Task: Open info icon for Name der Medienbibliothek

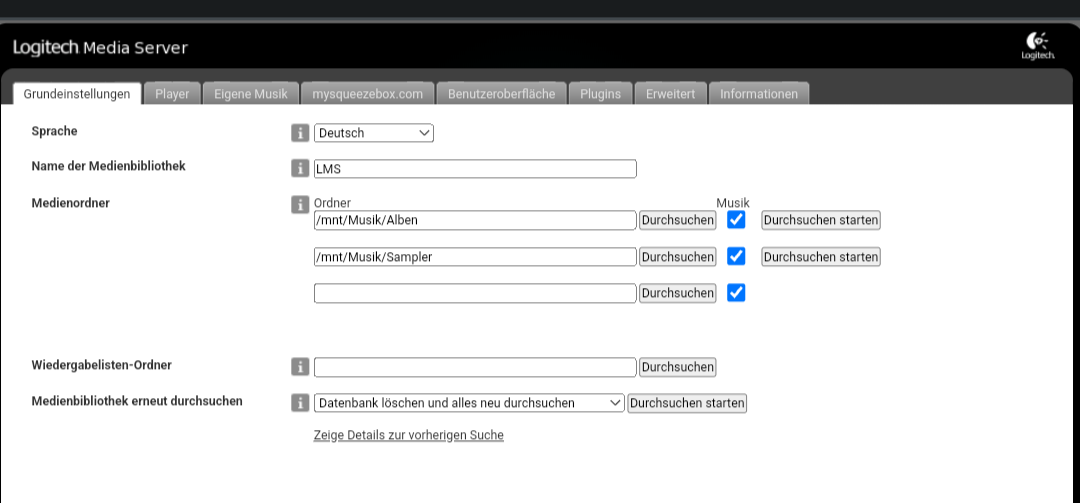Action: [300, 168]
